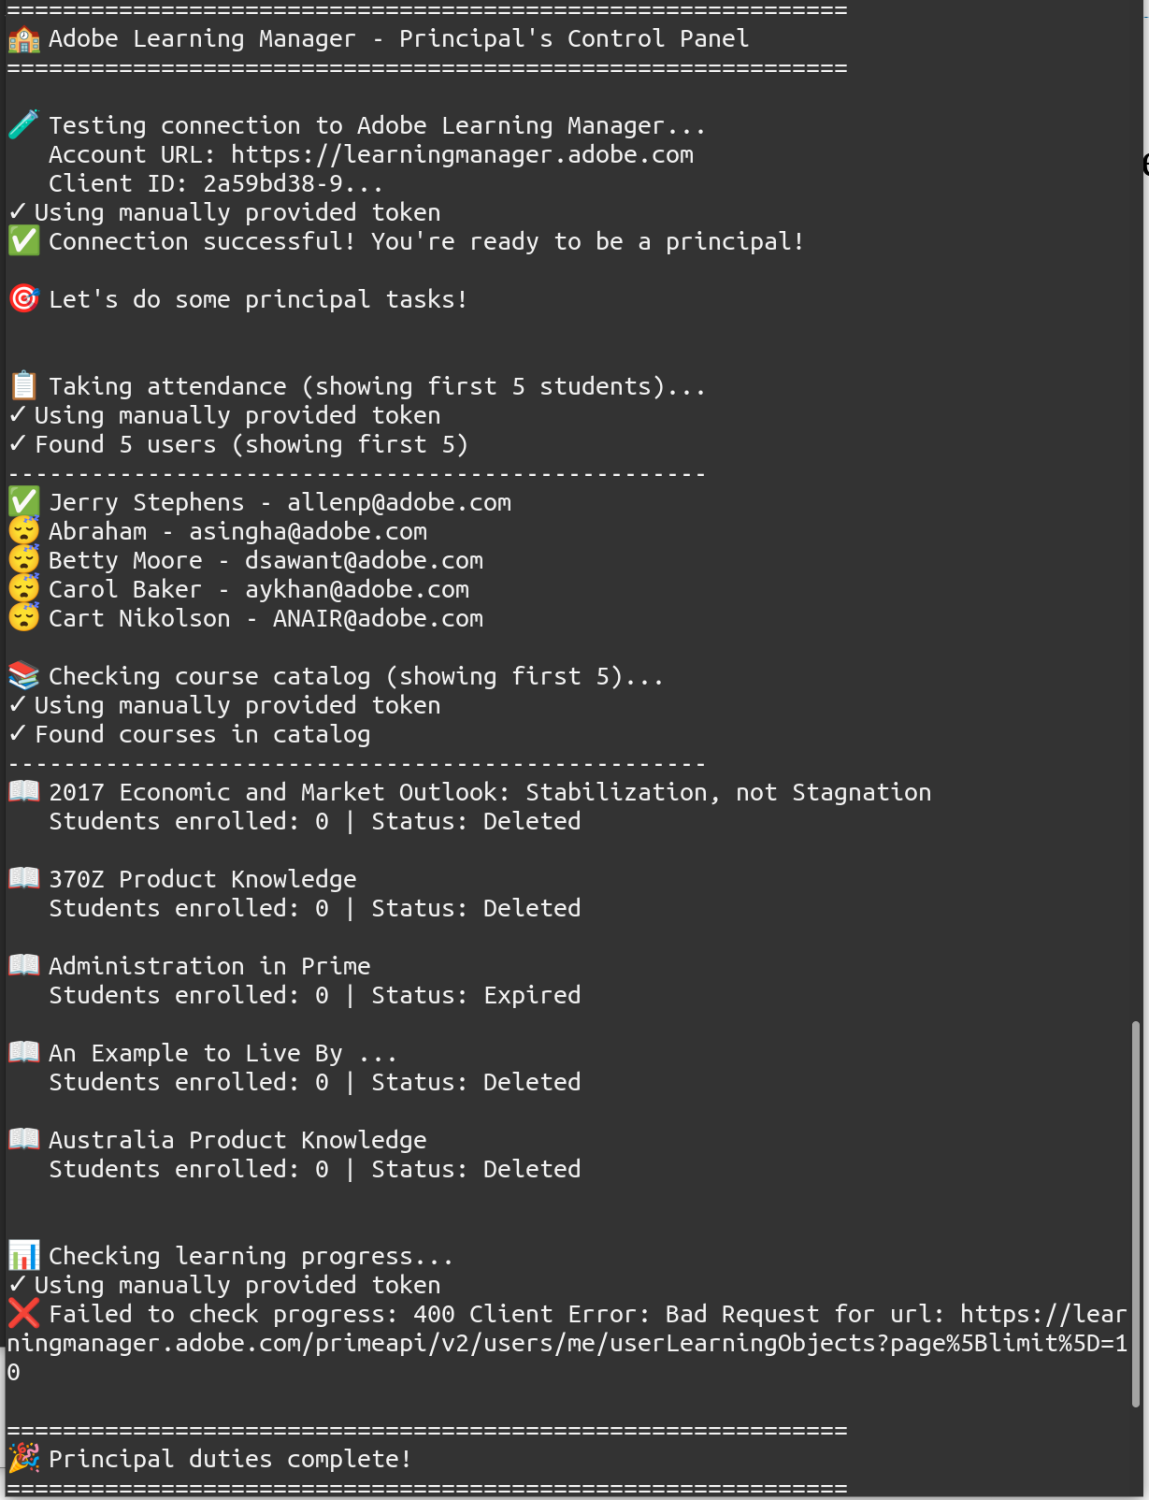Click the clipboard icon beside Taking attendance
Viewport: 1149px width, 1500px height.
[x=24, y=386]
